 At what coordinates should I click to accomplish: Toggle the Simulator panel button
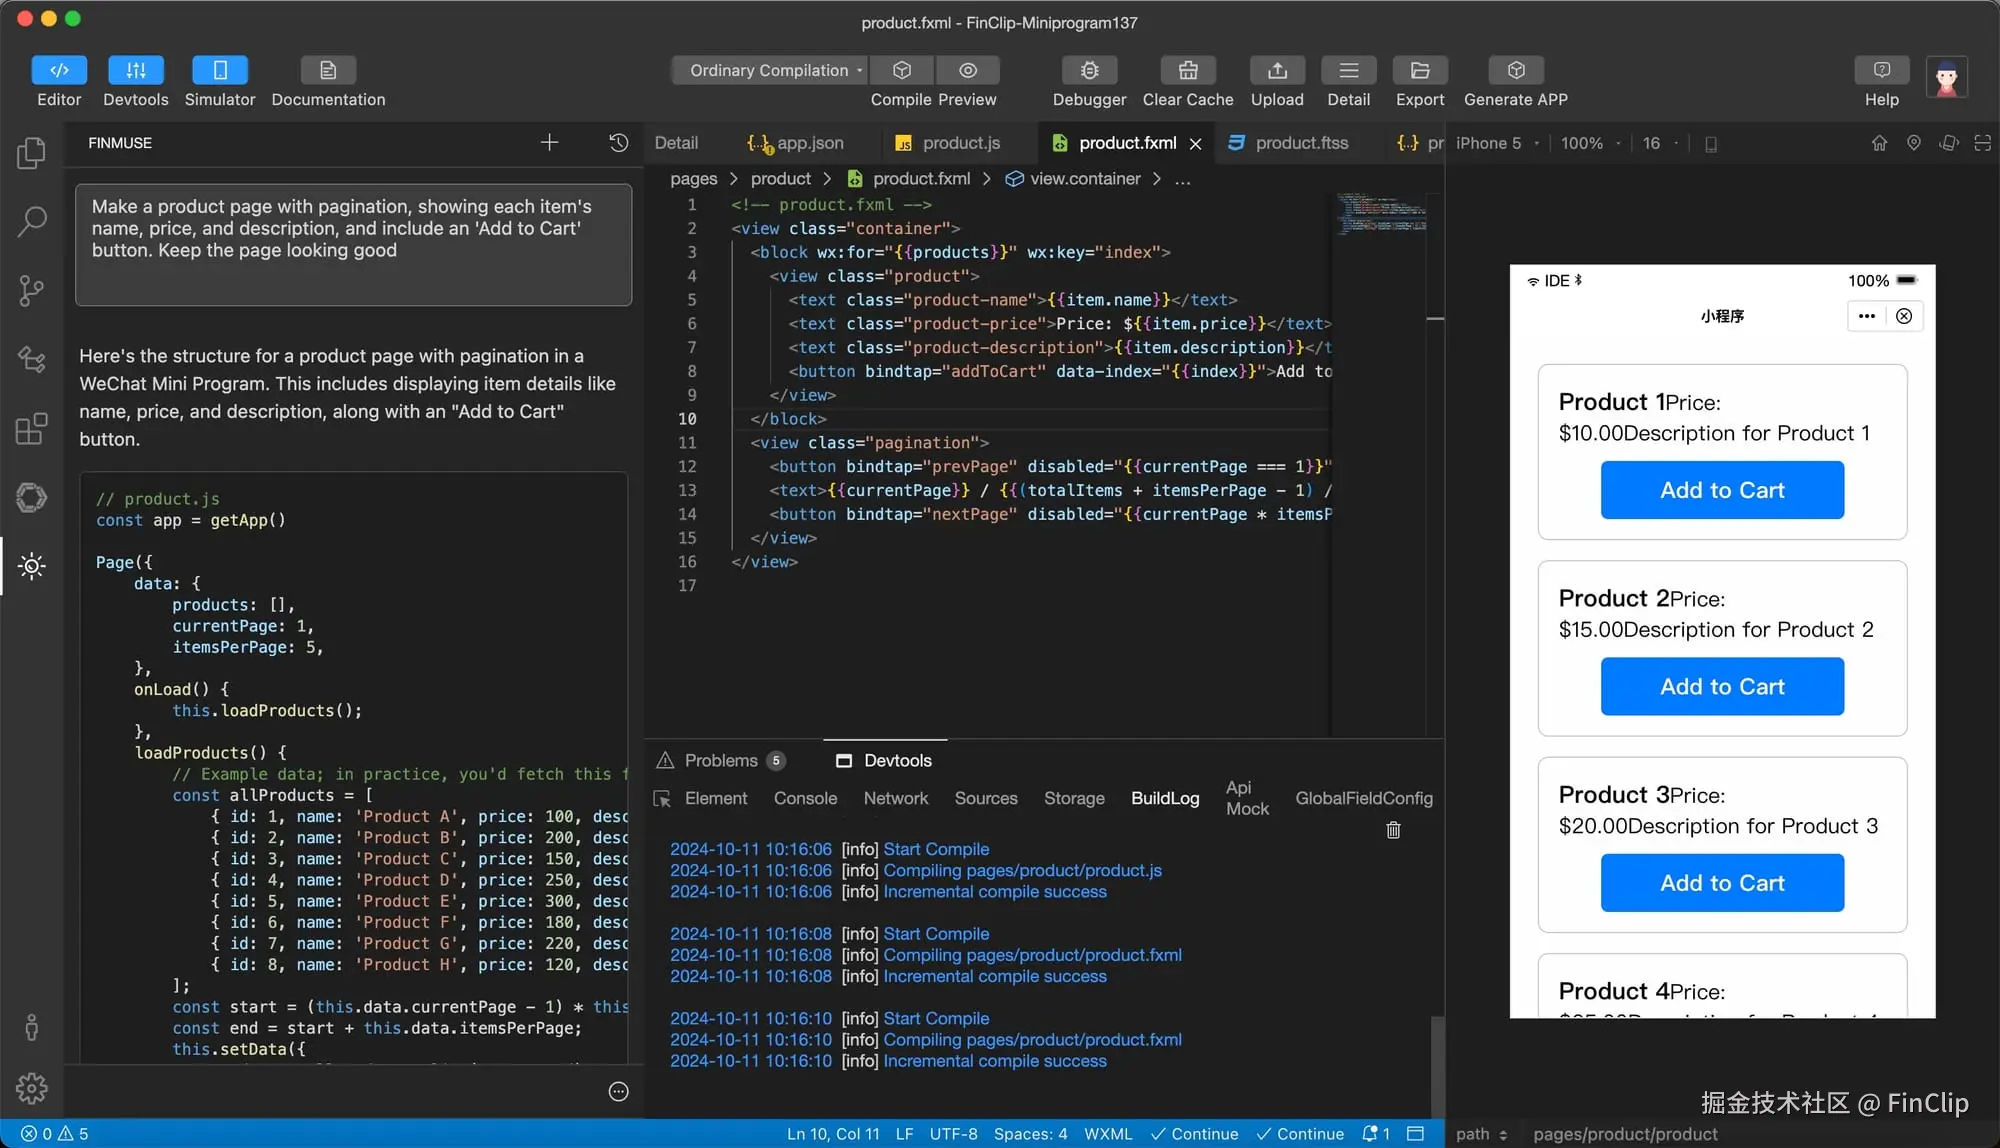tap(220, 71)
